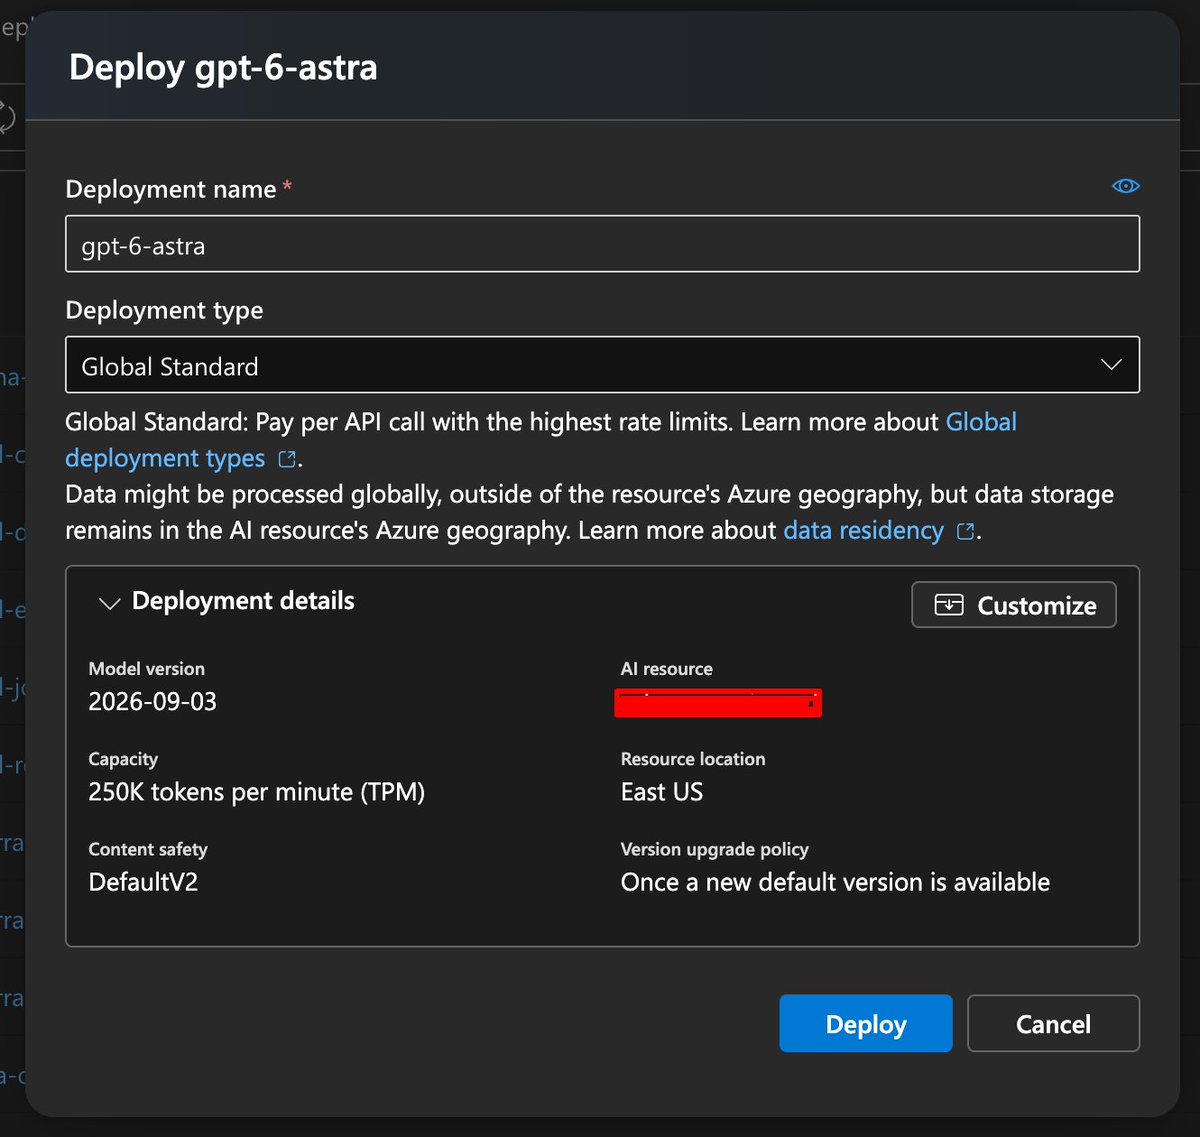Click external-link icon after 'deployment types'
The image size is (1200, 1137).
(x=287, y=459)
